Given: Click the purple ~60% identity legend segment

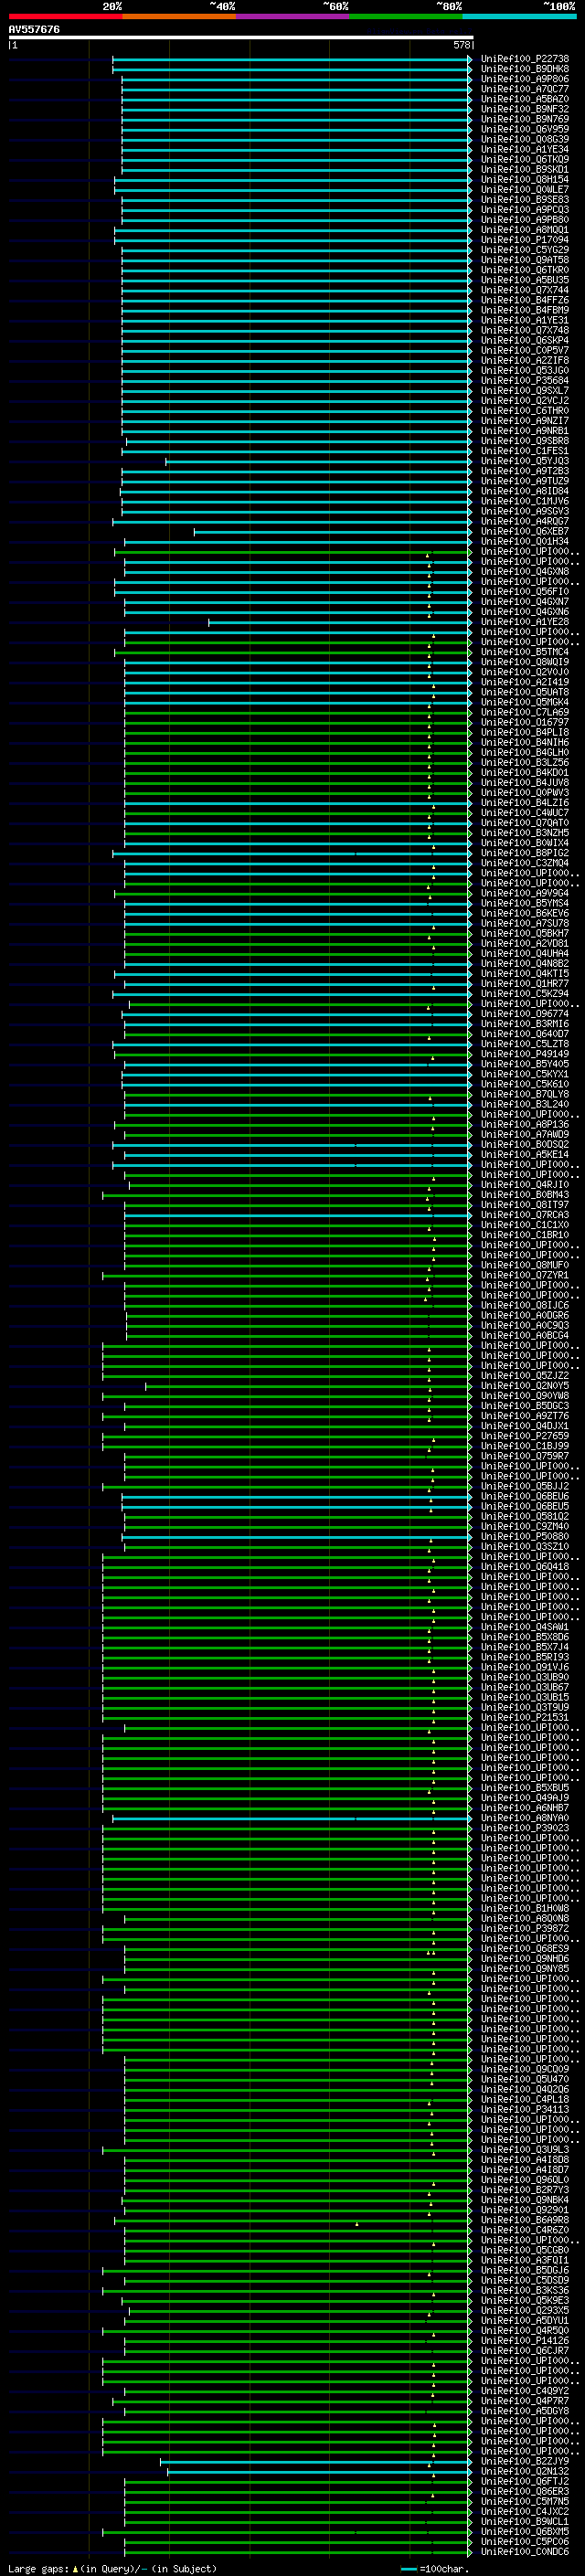Looking at the screenshot, I should (x=293, y=16).
